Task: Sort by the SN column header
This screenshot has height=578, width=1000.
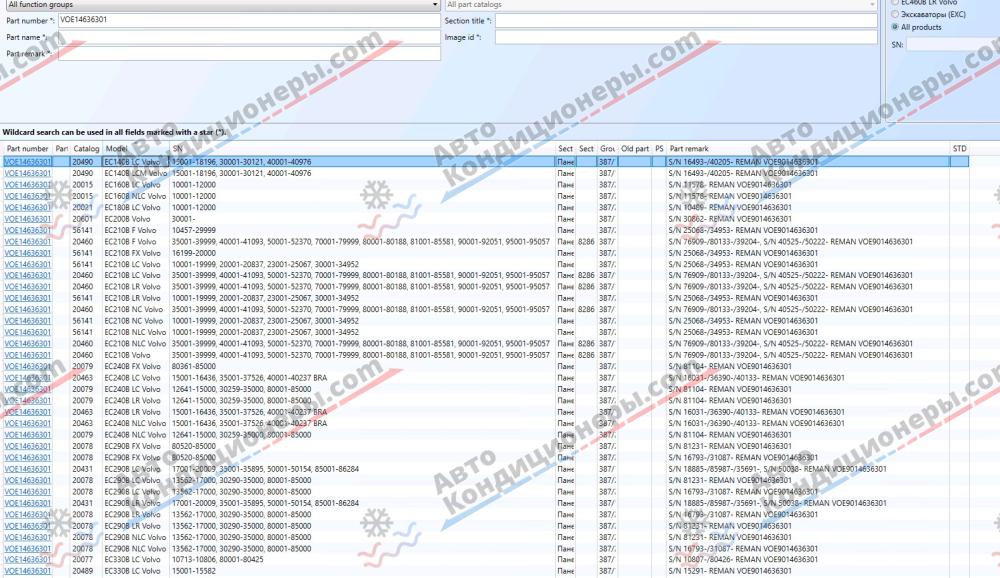Action: [x=362, y=149]
